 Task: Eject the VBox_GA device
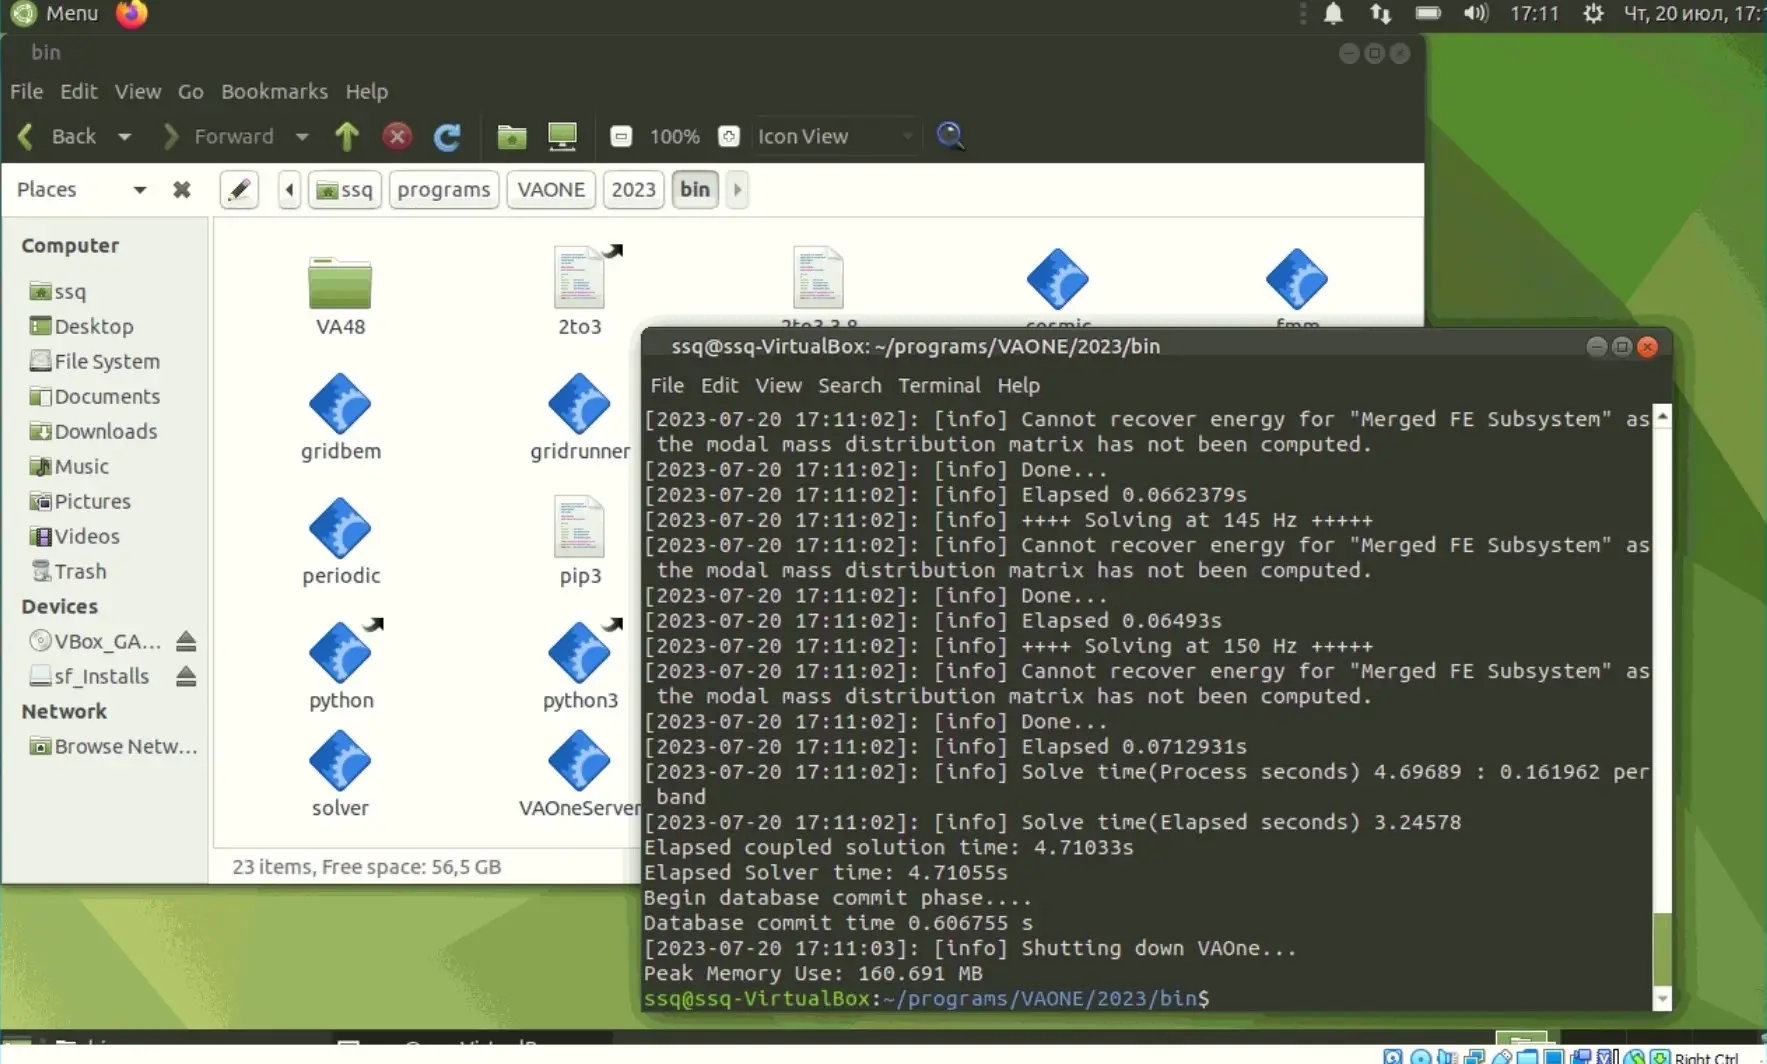[x=186, y=642]
